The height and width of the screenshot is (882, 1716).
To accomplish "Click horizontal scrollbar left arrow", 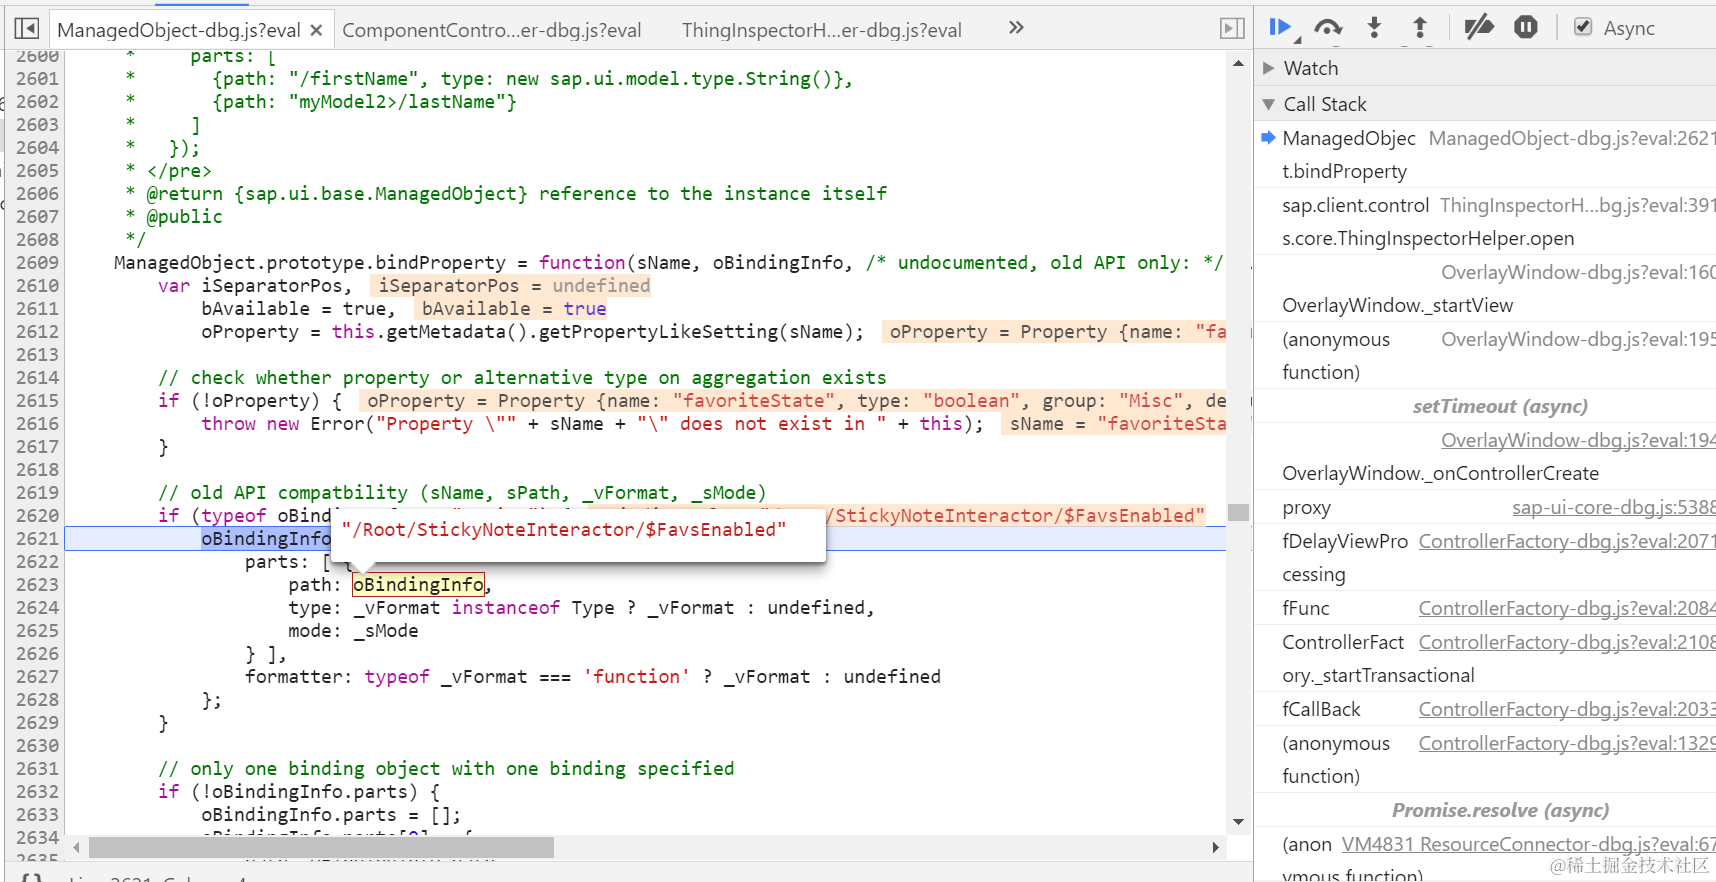I will coord(76,847).
